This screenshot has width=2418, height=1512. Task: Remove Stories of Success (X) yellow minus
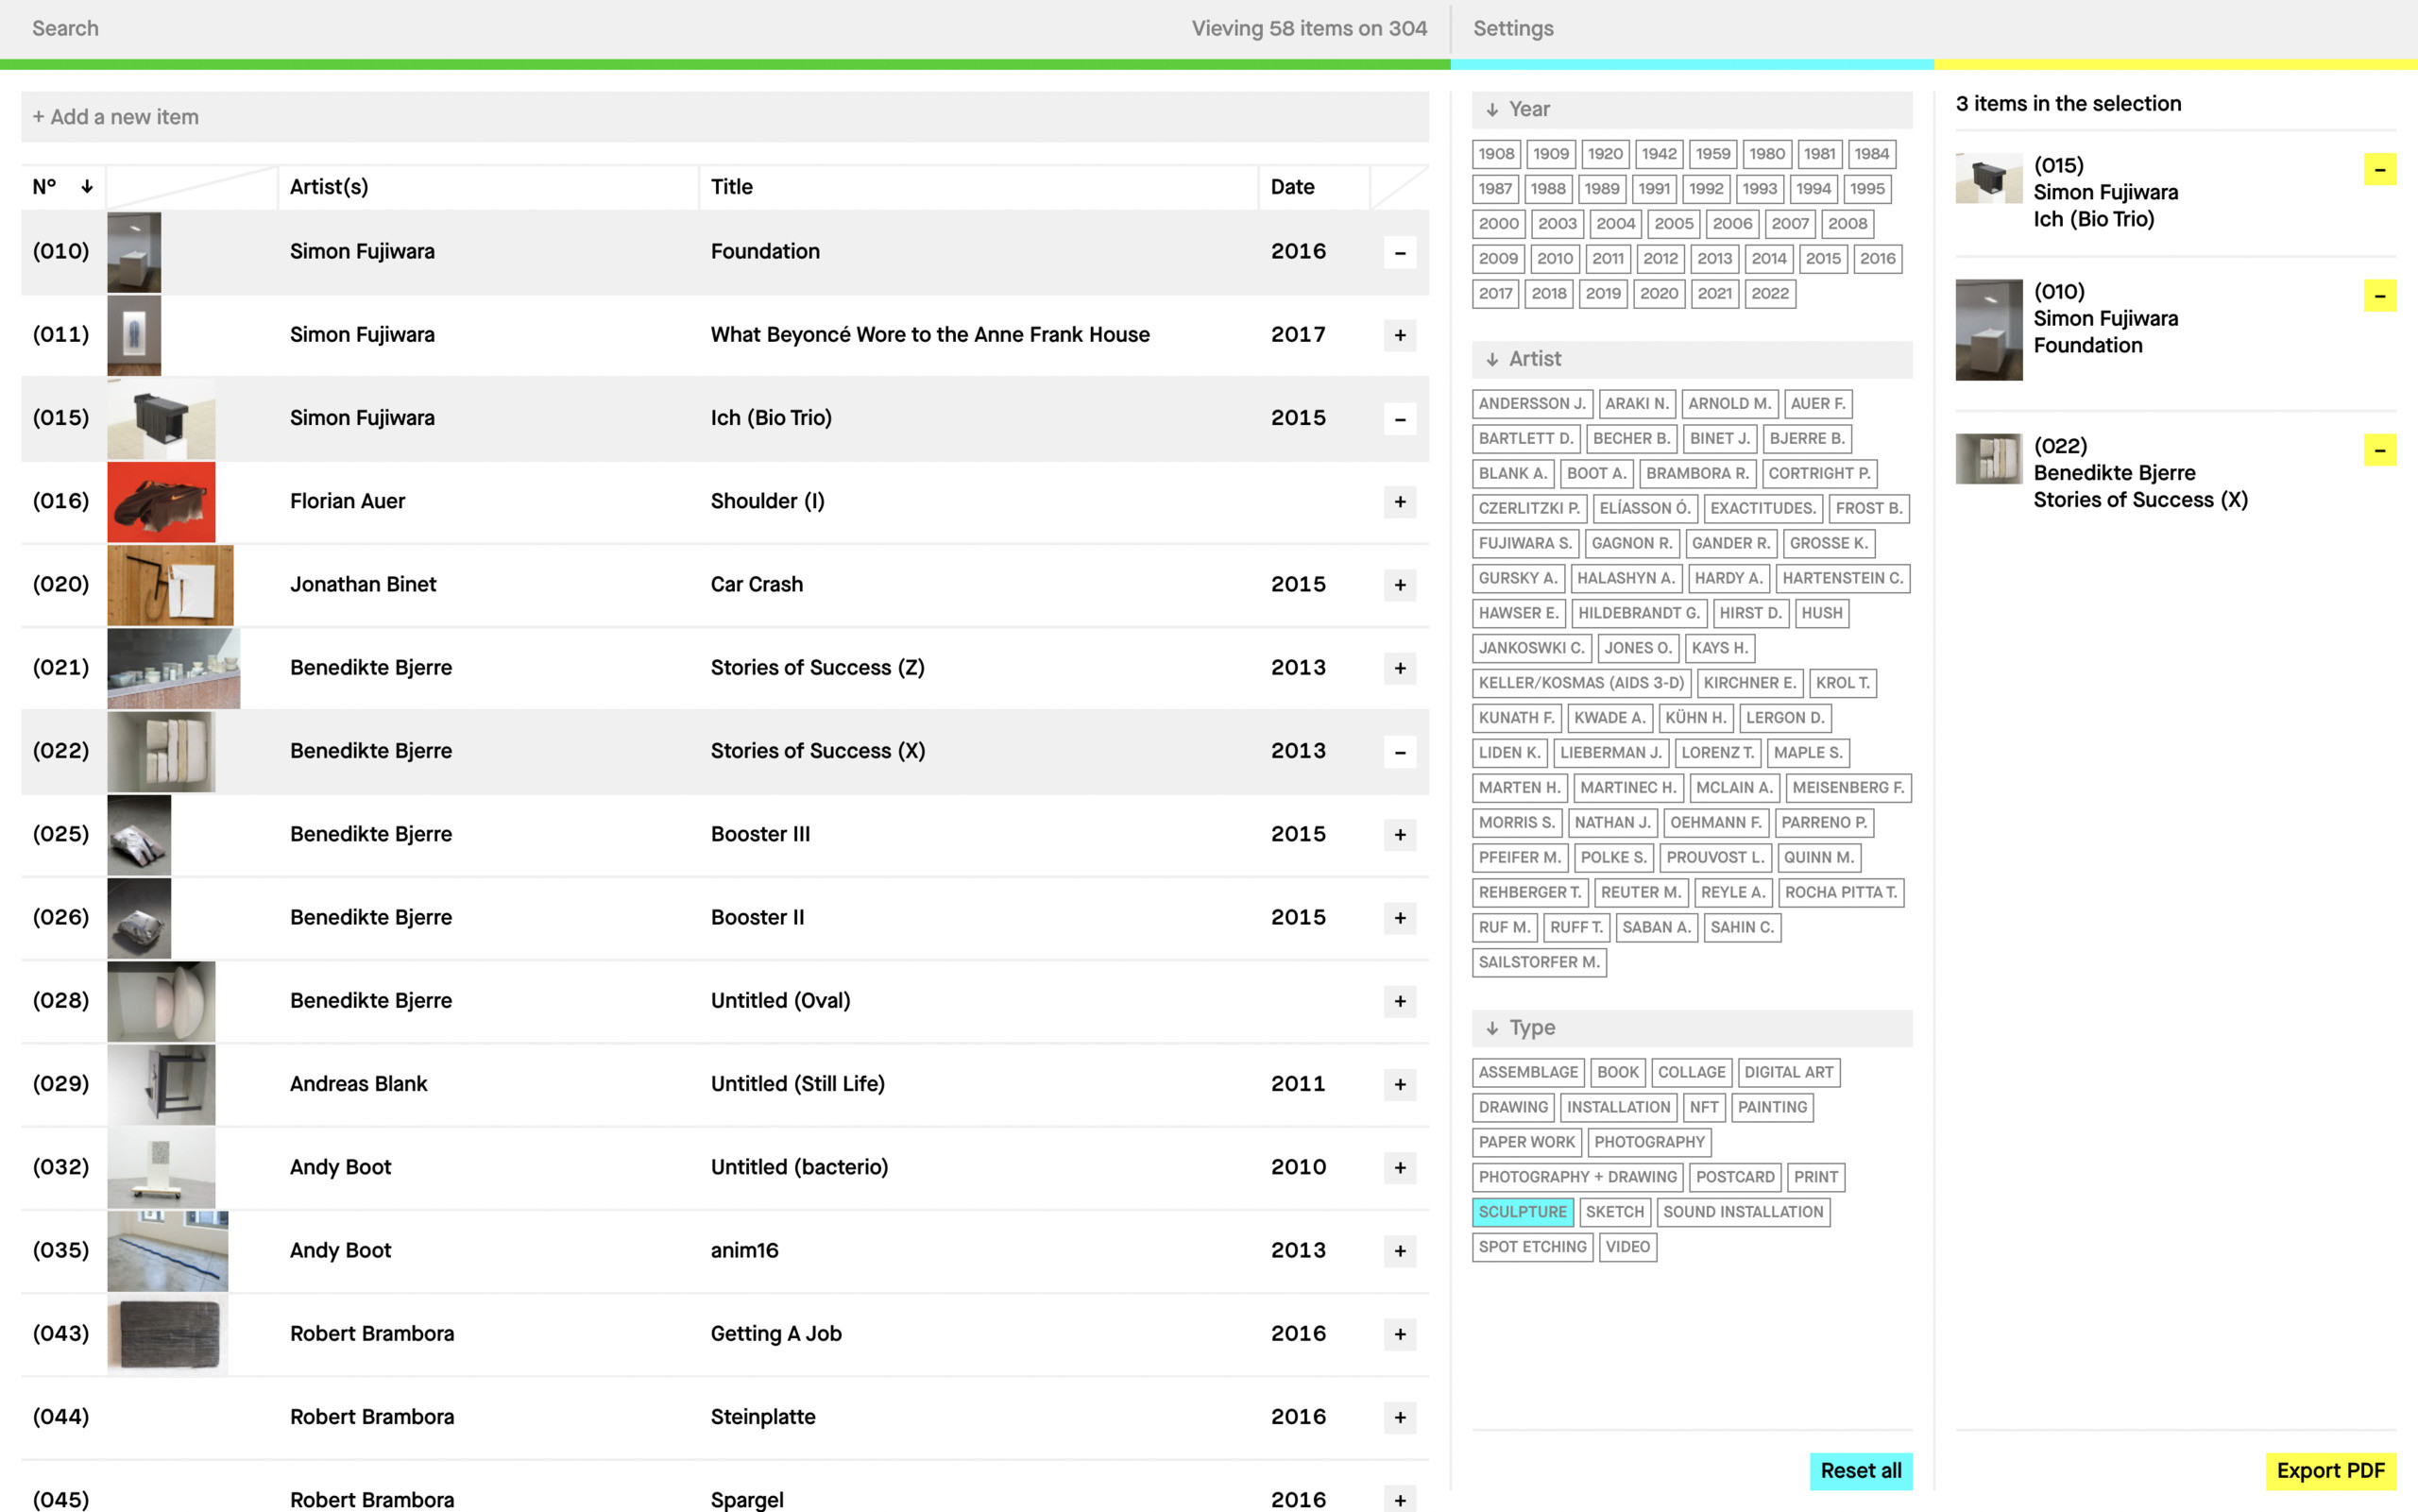[x=2379, y=450]
